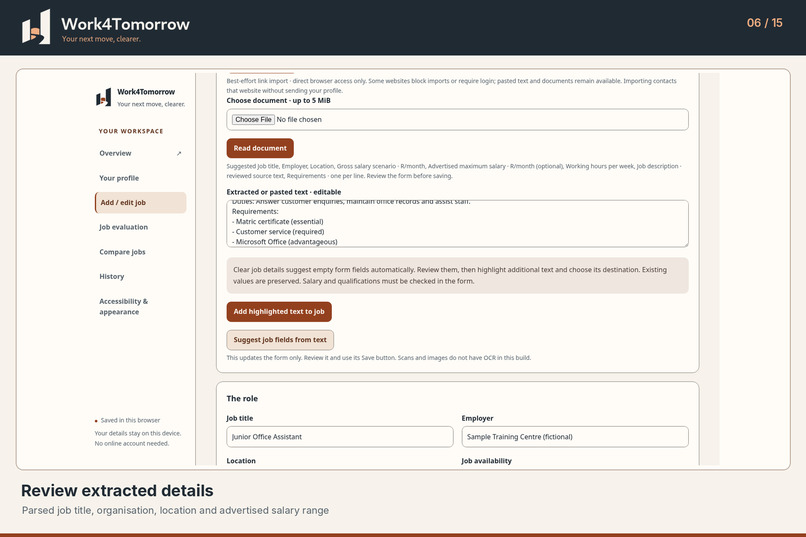Viewport: 806px width, 537px height.
Task: Click the Employer input field
Action: point(575,437)
